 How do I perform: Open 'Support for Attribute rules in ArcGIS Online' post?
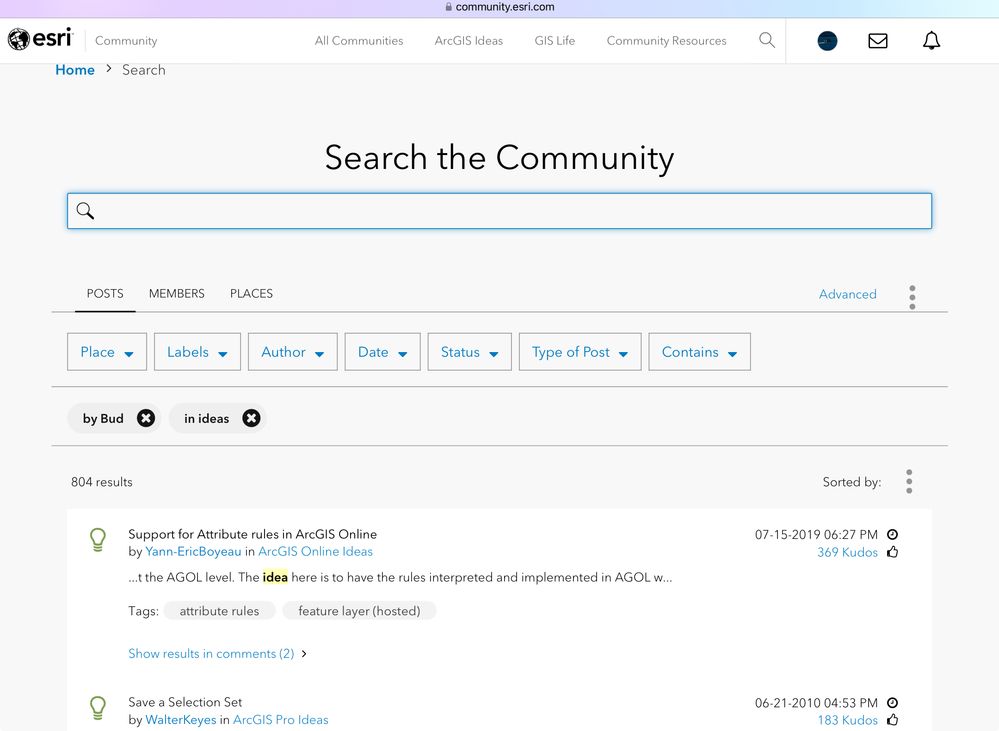click(252, 534)
